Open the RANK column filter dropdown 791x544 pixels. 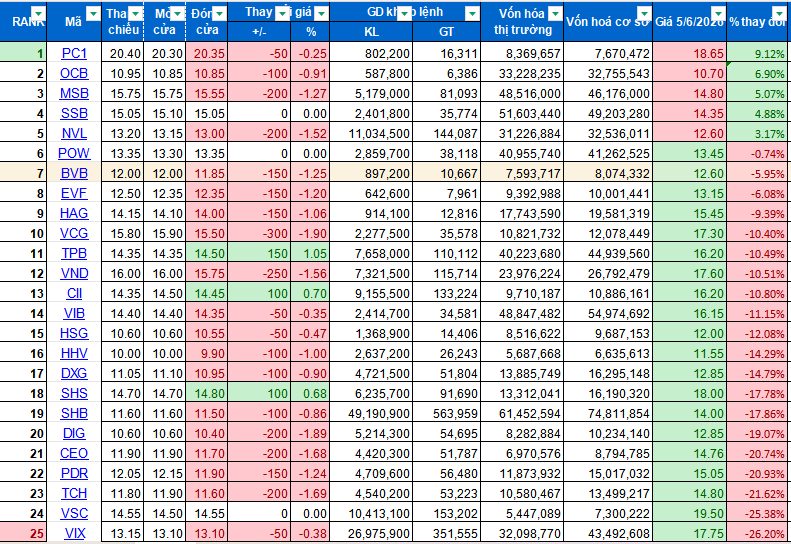coord(38,14)
